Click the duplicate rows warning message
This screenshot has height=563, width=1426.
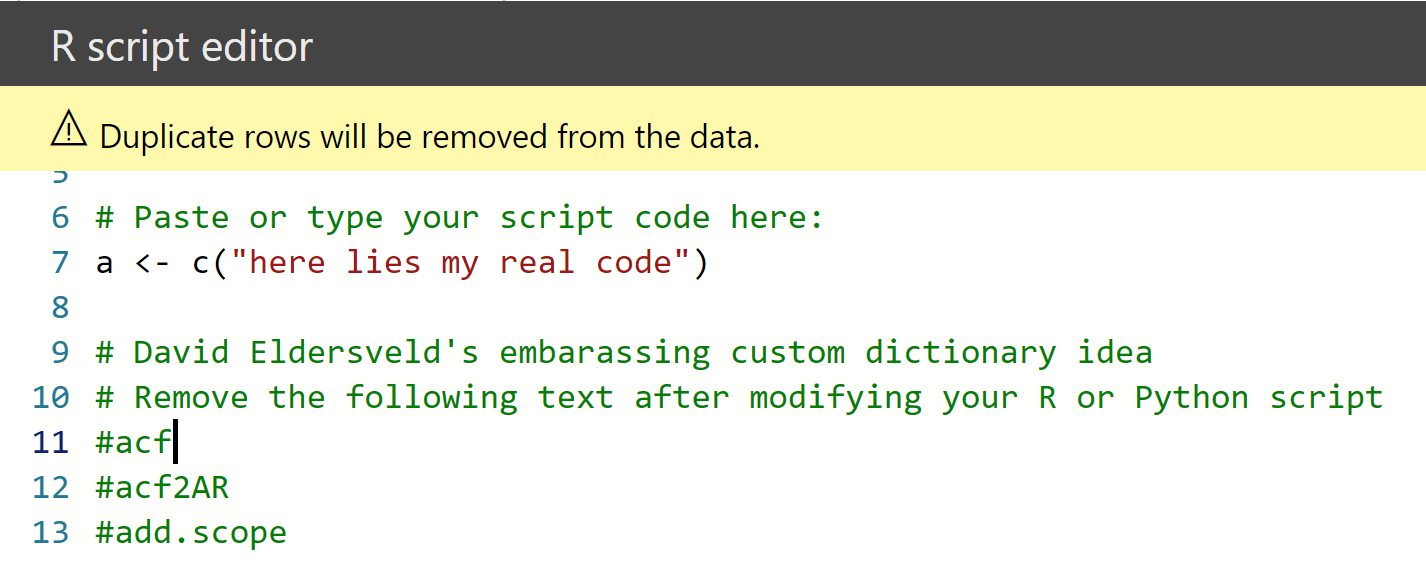click(x=430, y=136)
